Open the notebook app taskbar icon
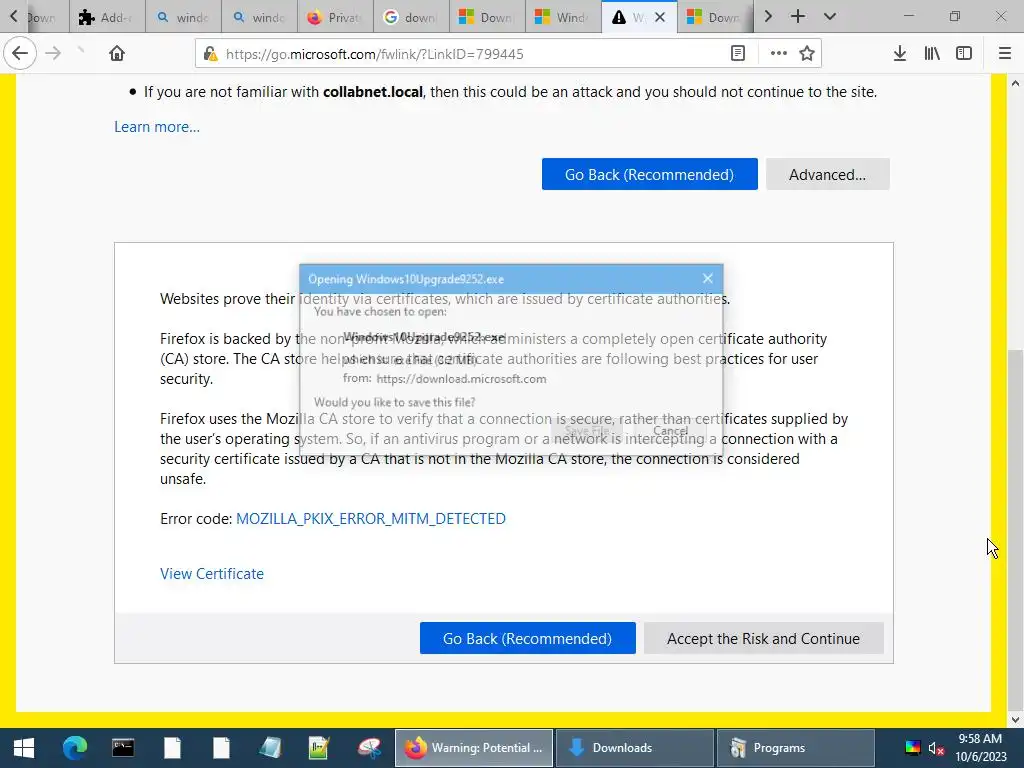The height and width of the screenshot is (768, 1024). coord(270,748)
